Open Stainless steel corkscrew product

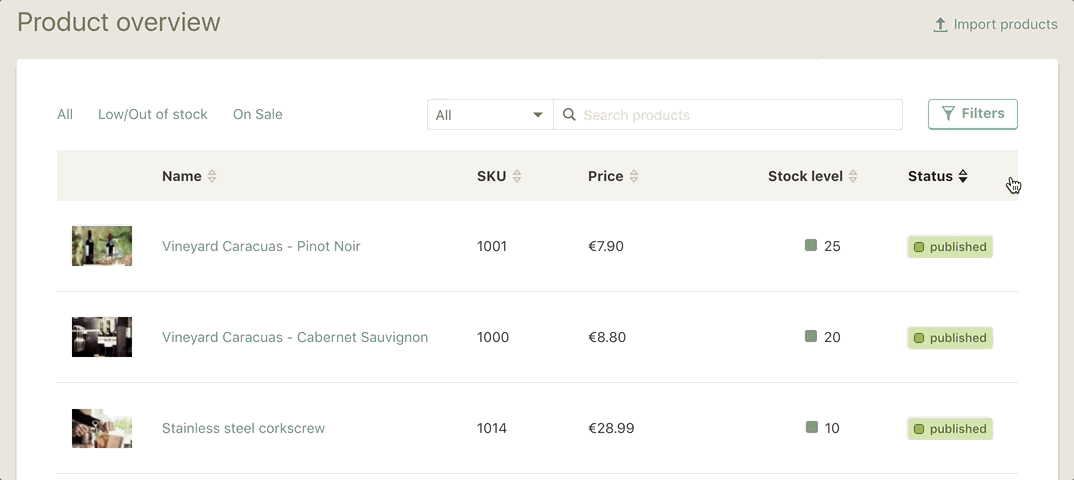tap(243, 428)
